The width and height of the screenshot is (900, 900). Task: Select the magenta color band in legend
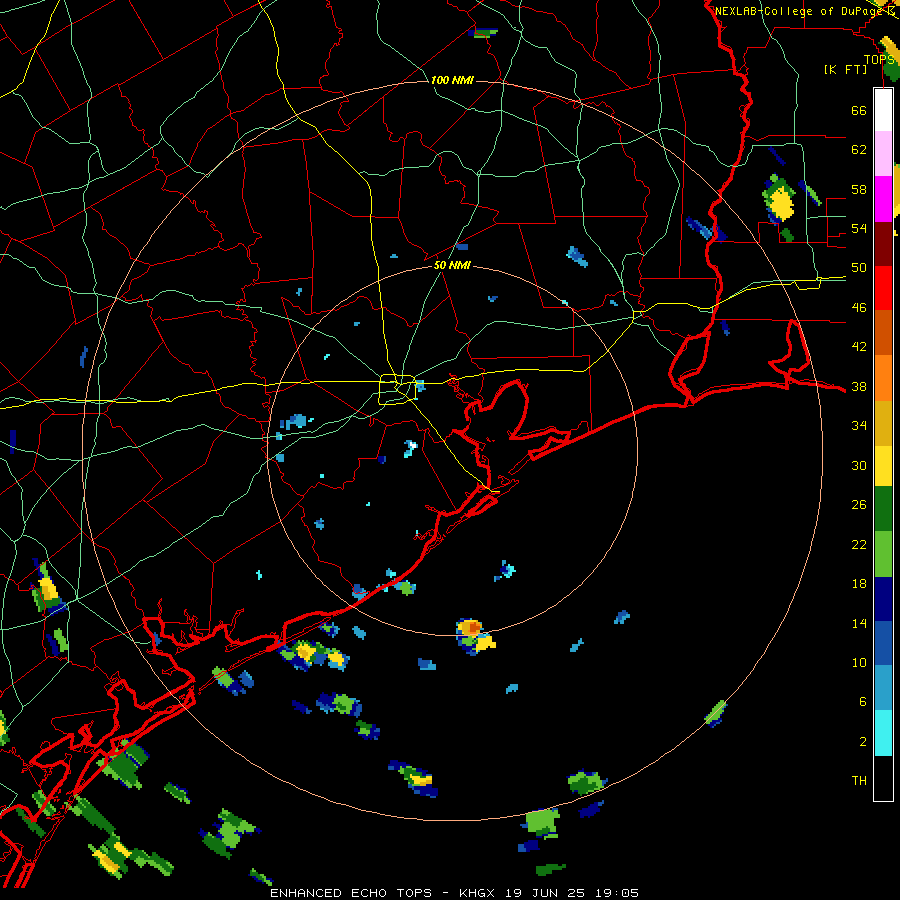[x=883, y=199]
